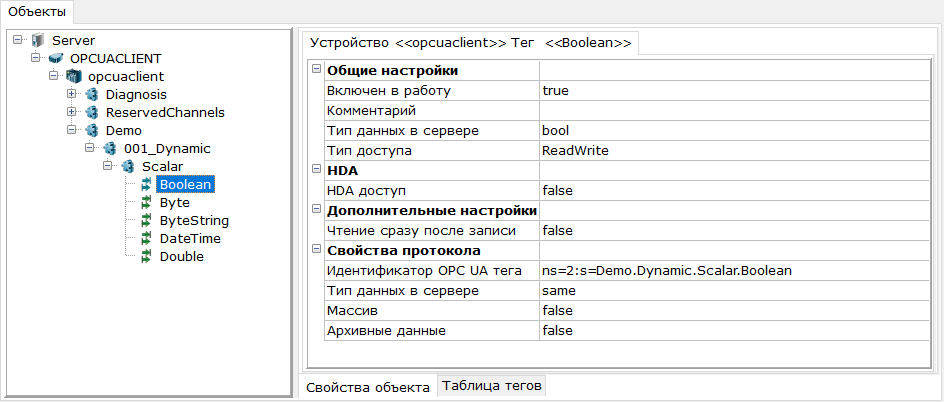Collapse the Scalar group

click(108, 166)
